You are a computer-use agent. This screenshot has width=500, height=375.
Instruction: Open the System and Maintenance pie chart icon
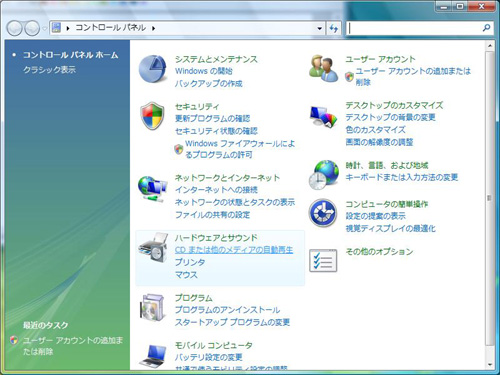click(153, 69)
